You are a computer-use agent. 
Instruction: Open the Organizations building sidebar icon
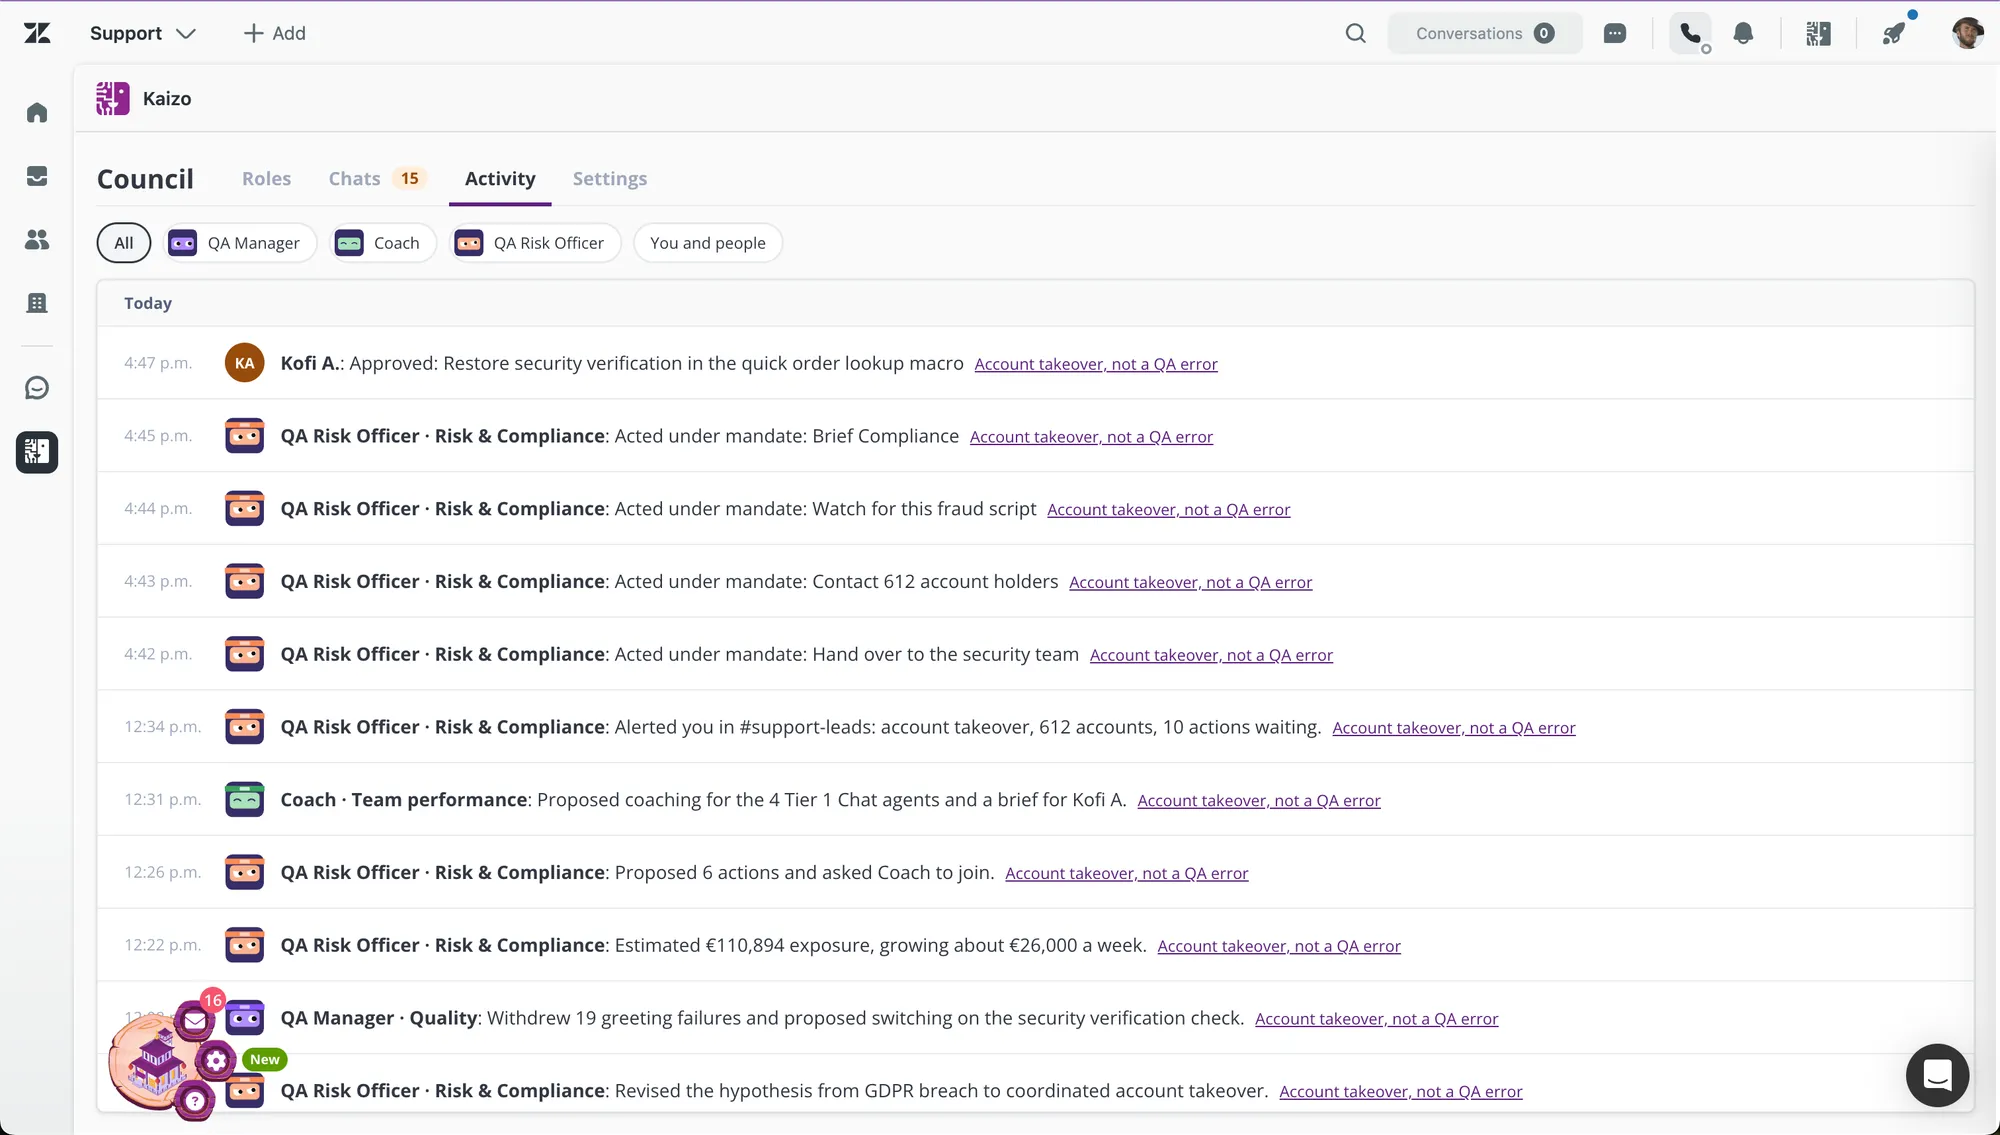pyautogui.click(x=37, y=303)
